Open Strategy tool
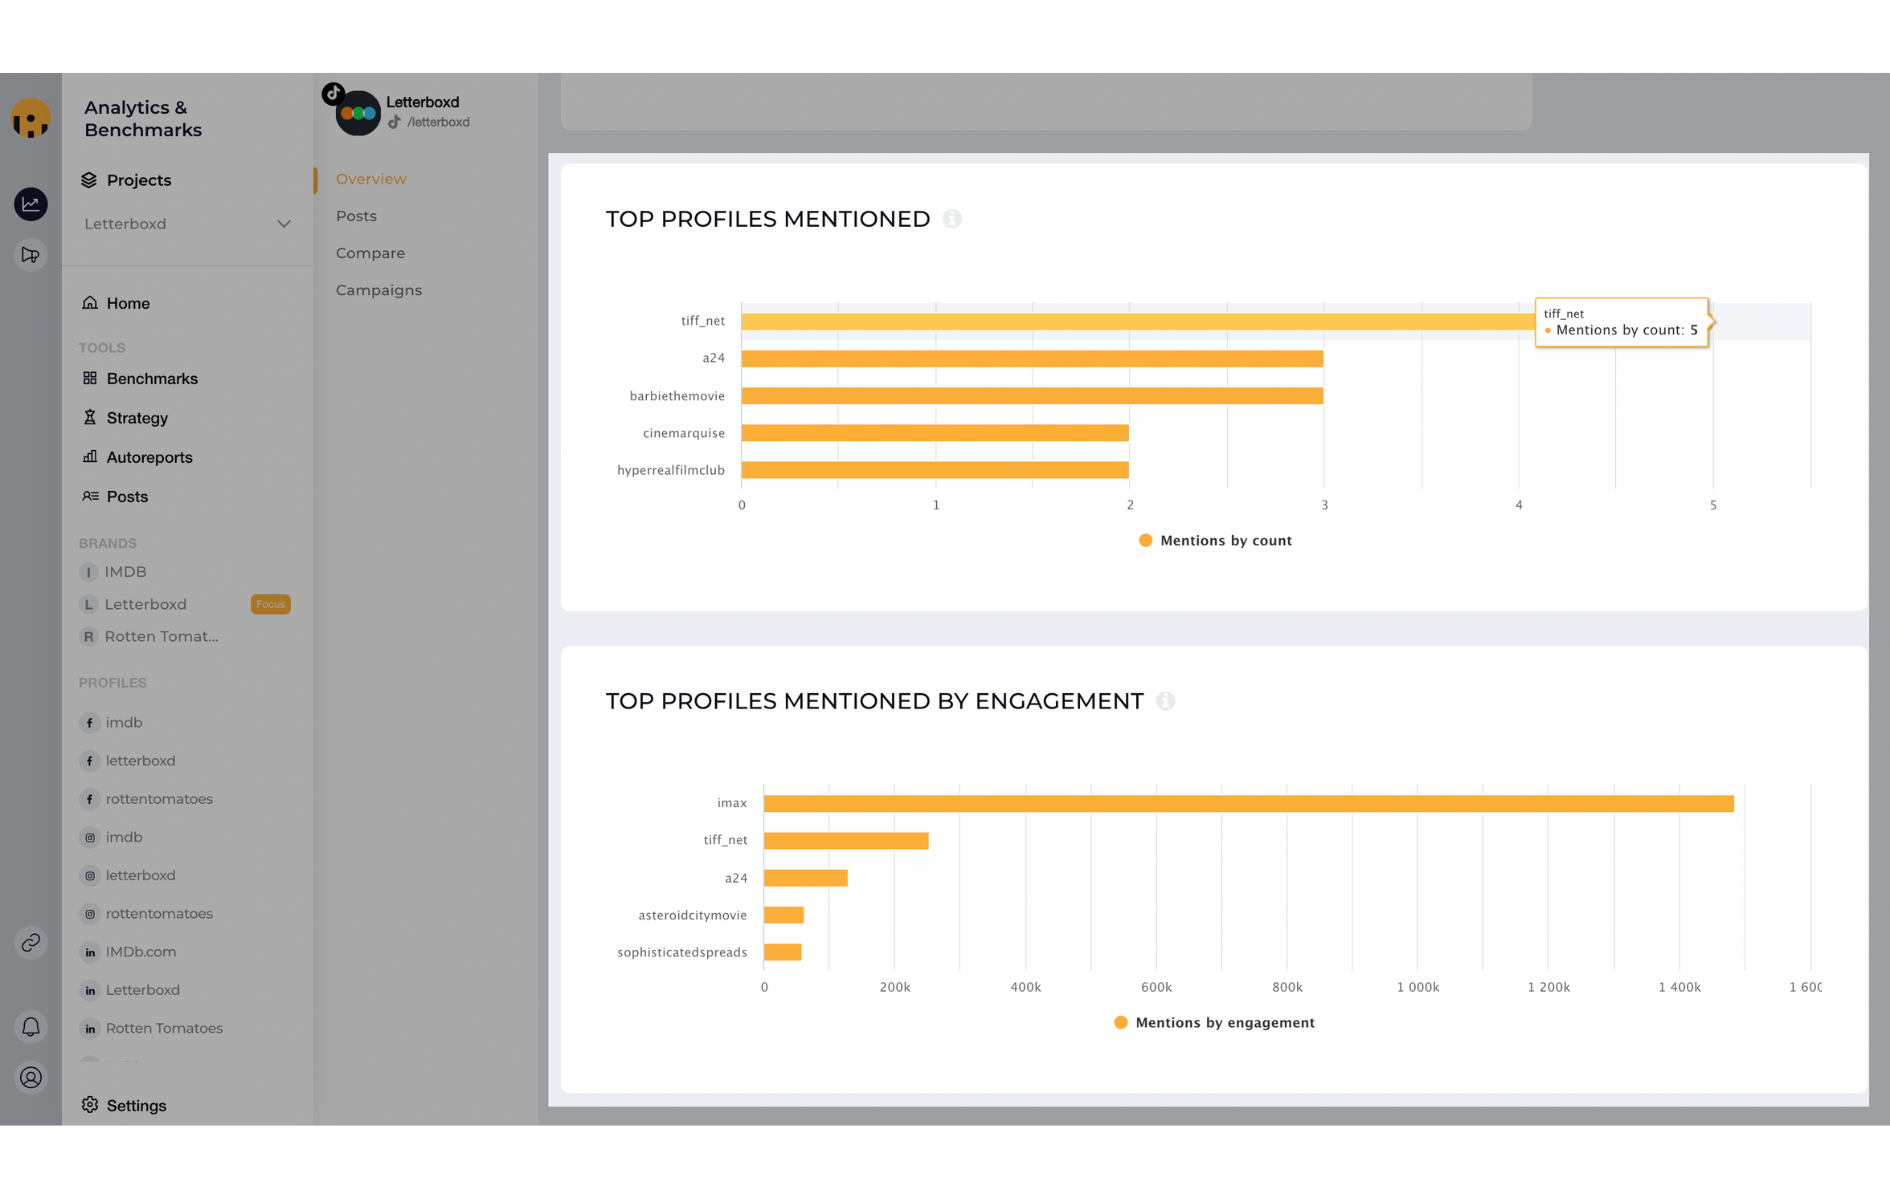 click(x=125, y=418)
